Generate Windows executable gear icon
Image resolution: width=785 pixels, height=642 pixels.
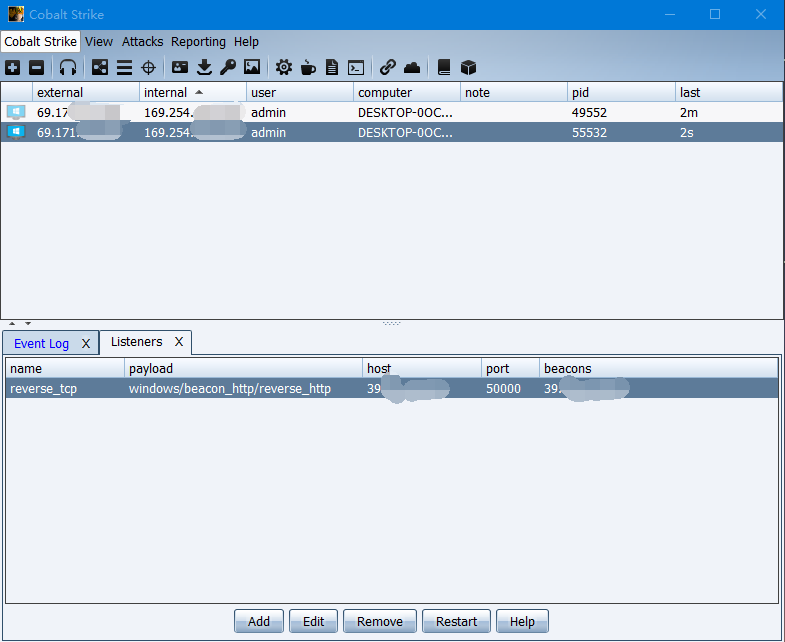284,67
